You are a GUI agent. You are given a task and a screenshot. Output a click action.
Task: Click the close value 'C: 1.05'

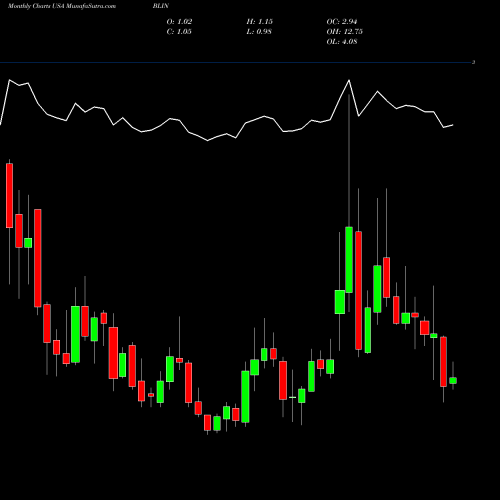tap(179, 32)
